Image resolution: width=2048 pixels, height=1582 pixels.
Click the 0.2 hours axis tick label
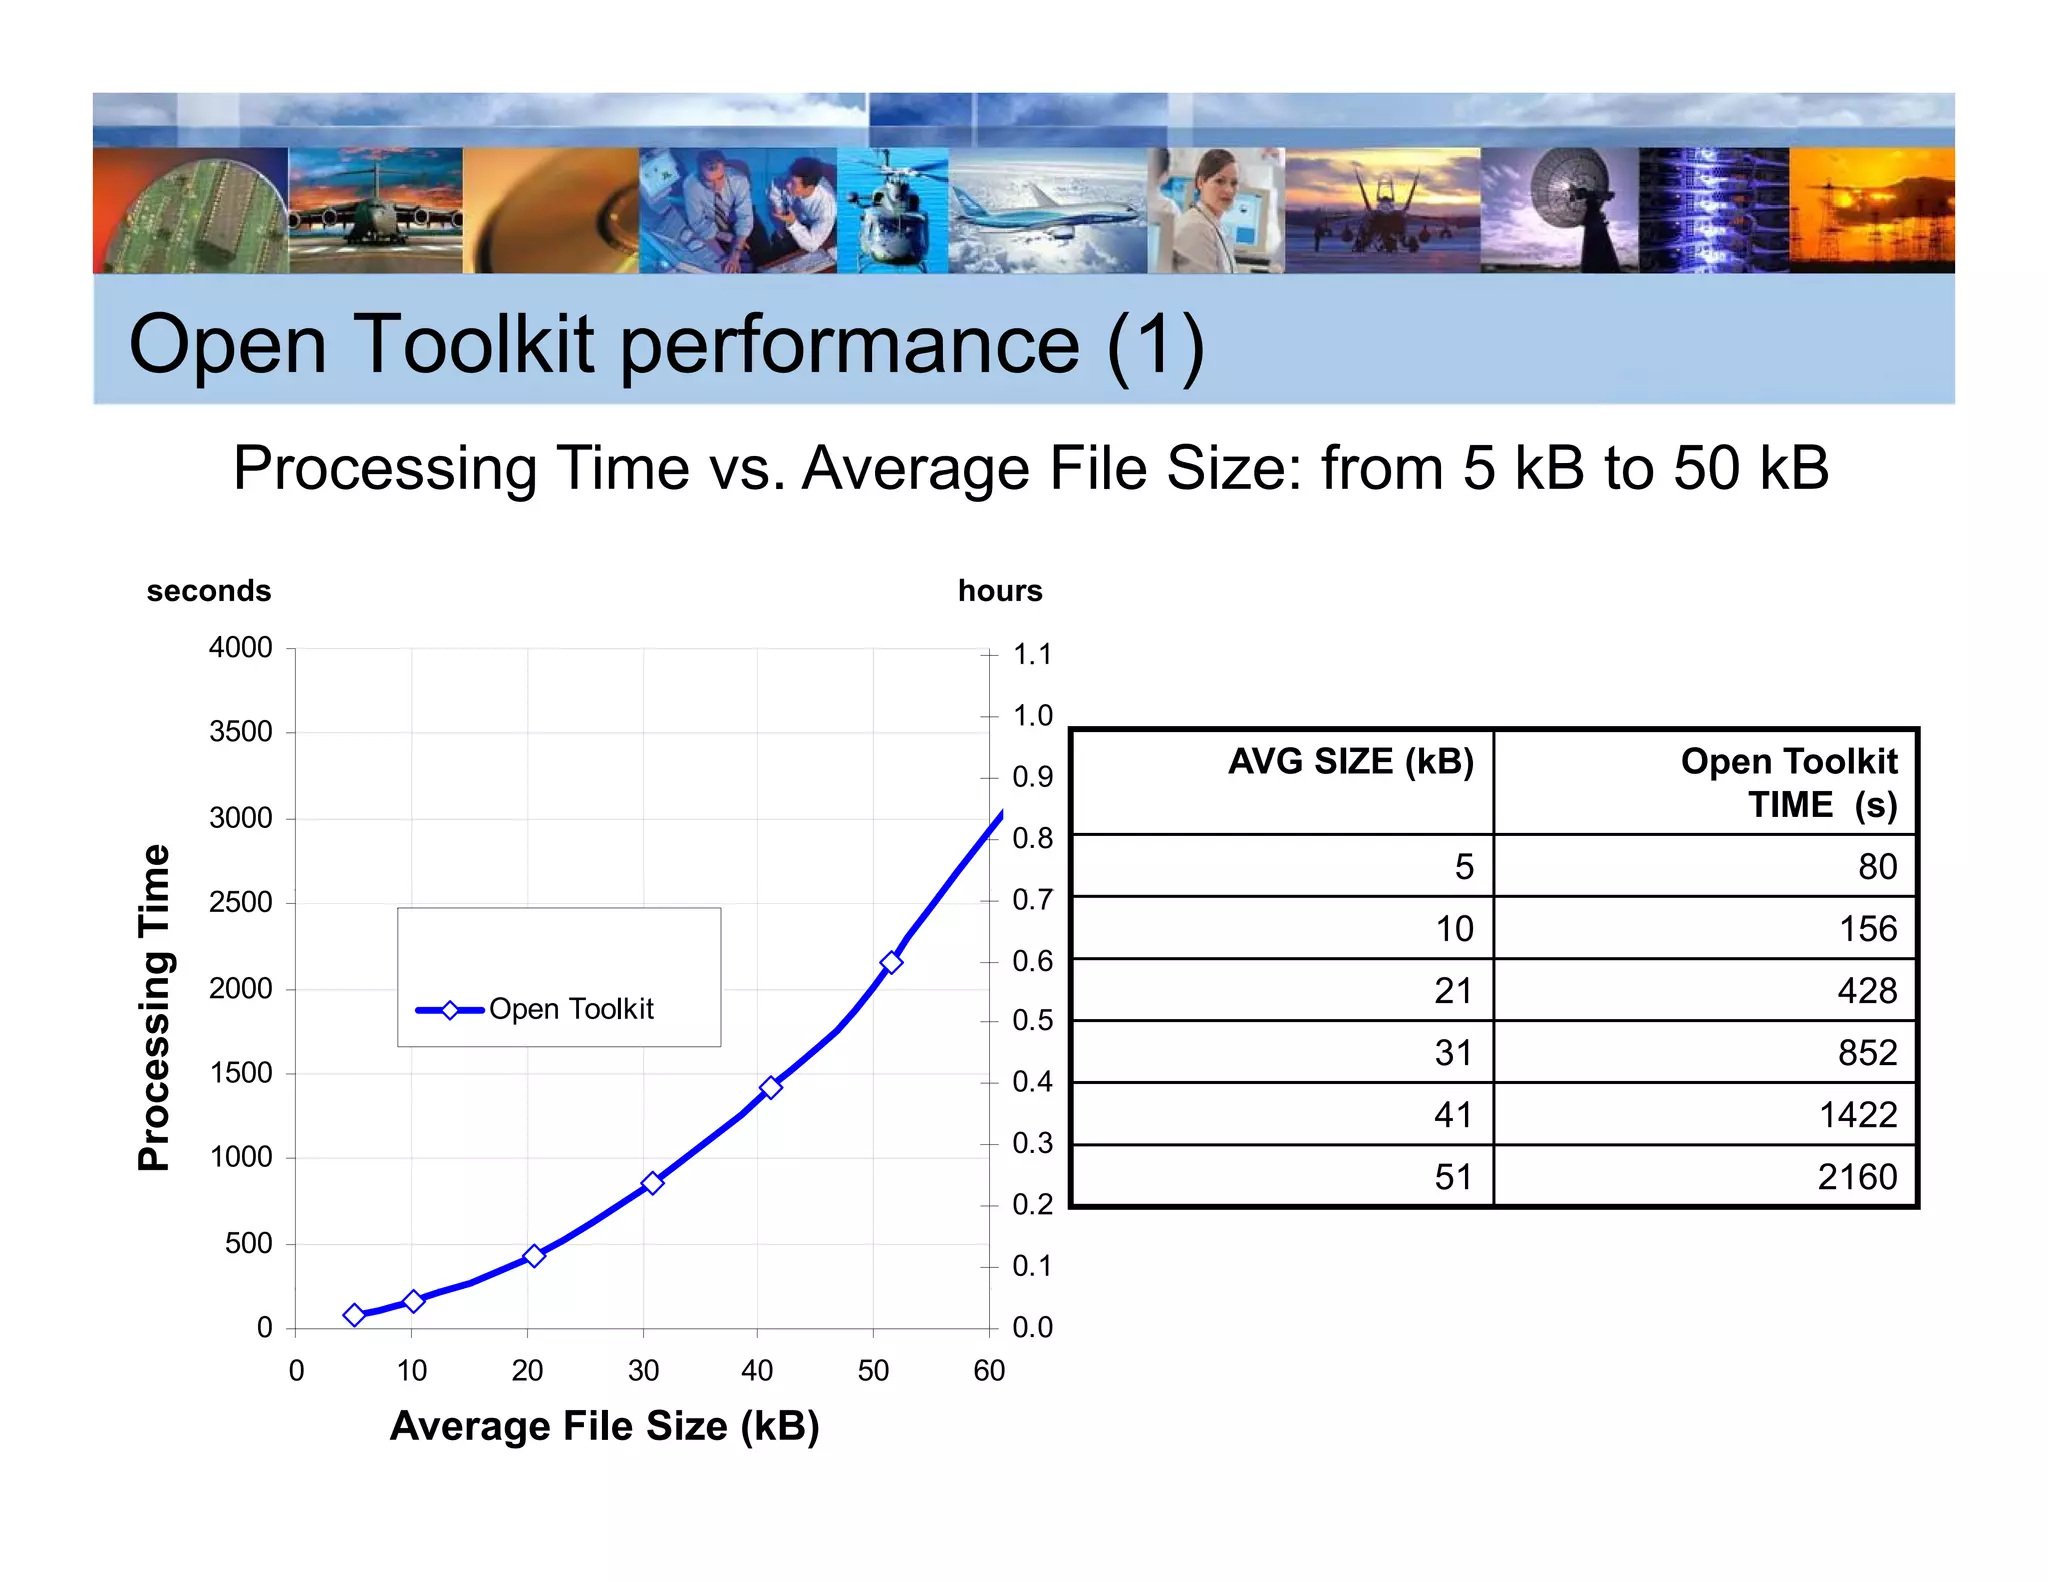1033,1204
